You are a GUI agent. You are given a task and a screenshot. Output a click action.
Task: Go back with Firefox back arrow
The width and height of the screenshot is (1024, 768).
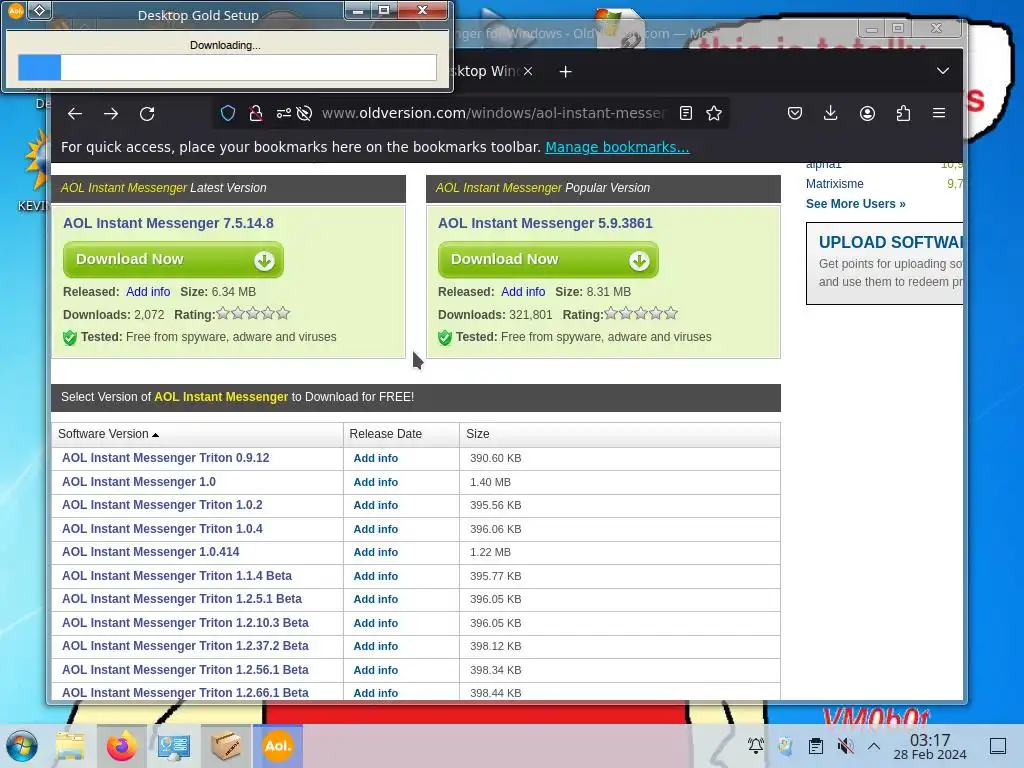(x=75, y=114)
